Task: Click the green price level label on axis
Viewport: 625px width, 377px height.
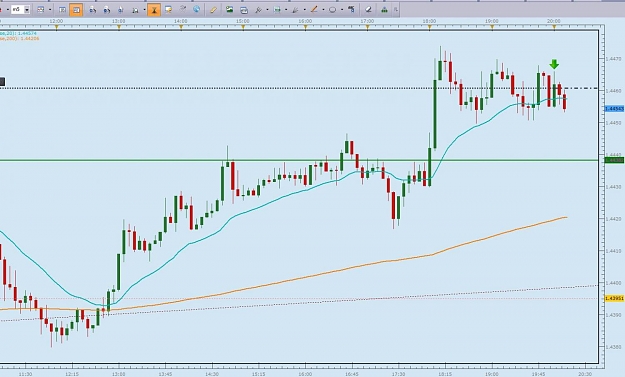Action: (614, 160)
